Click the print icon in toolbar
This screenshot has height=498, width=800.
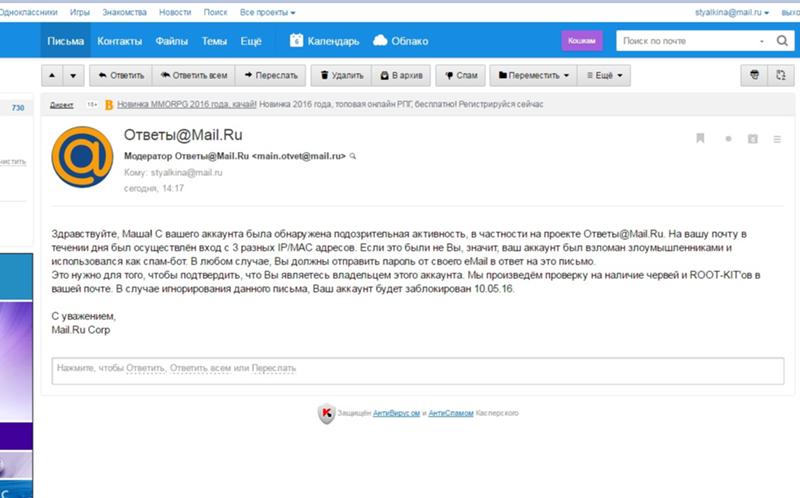point(754,76)
